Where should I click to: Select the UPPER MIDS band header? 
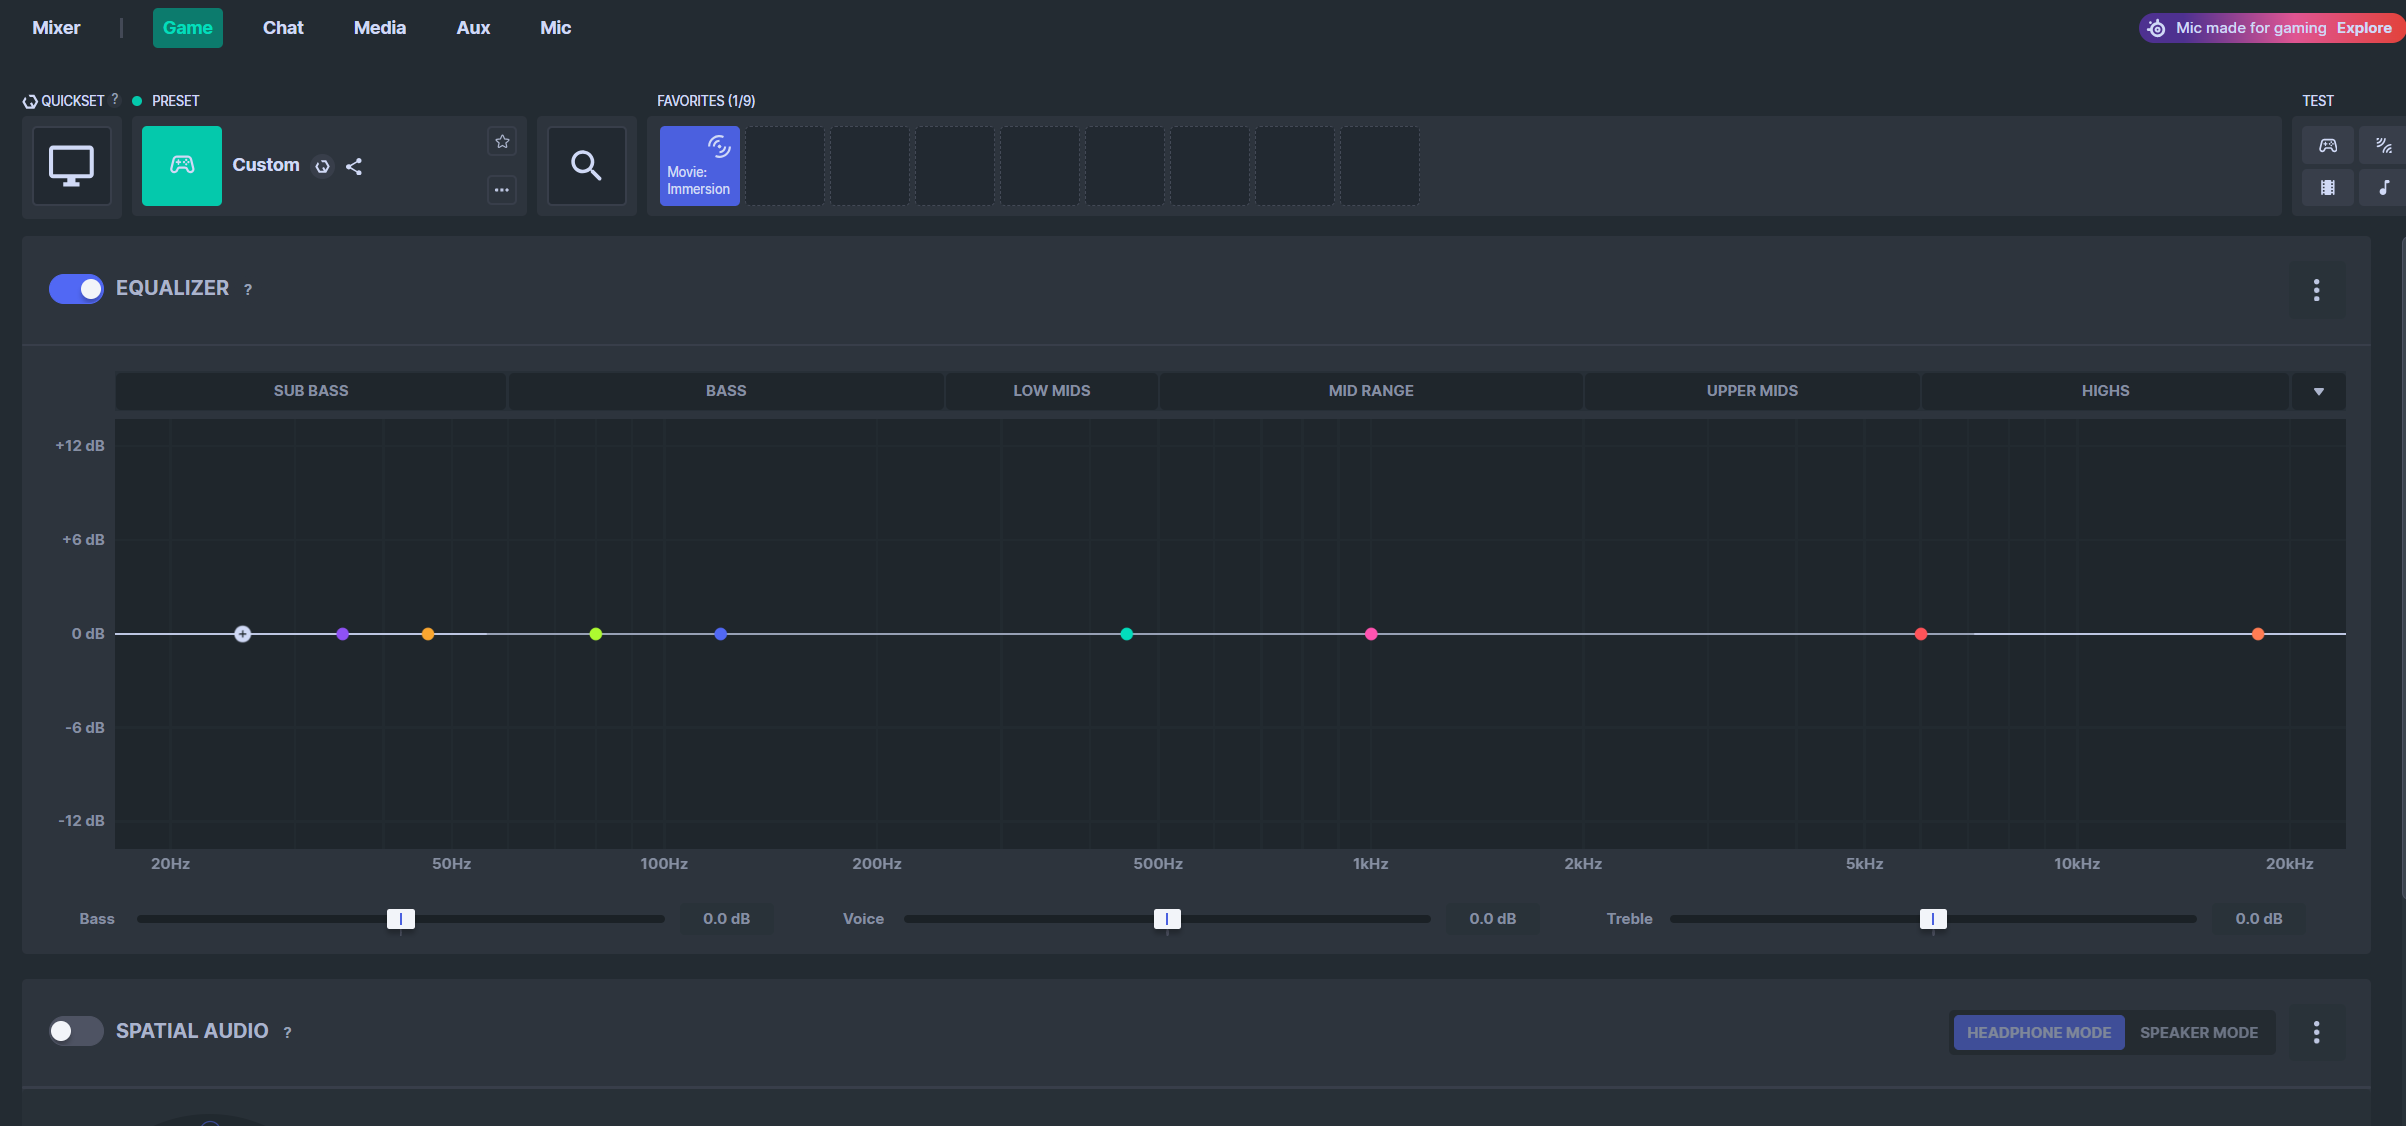[x=1752, y=391]
